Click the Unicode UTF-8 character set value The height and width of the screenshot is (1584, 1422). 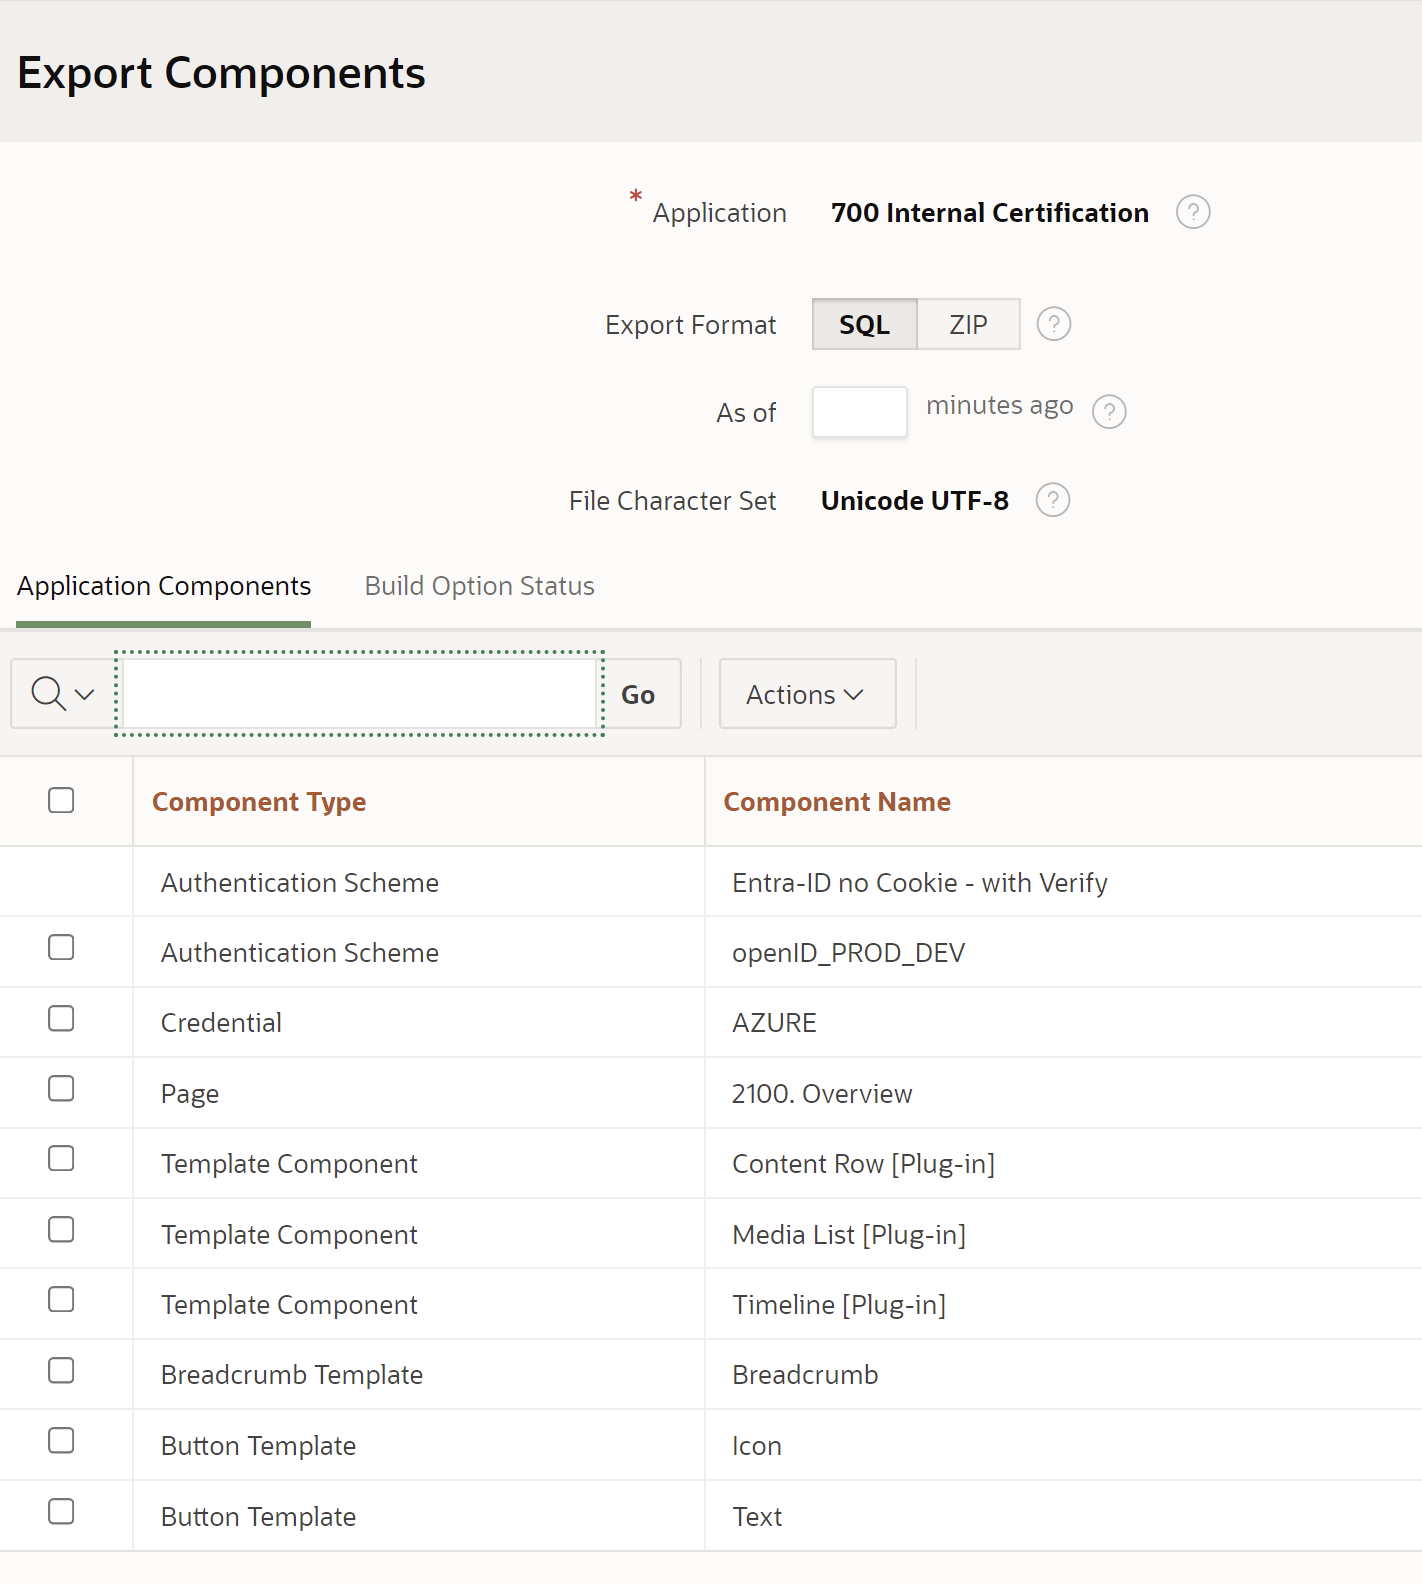tap(915, 500)
